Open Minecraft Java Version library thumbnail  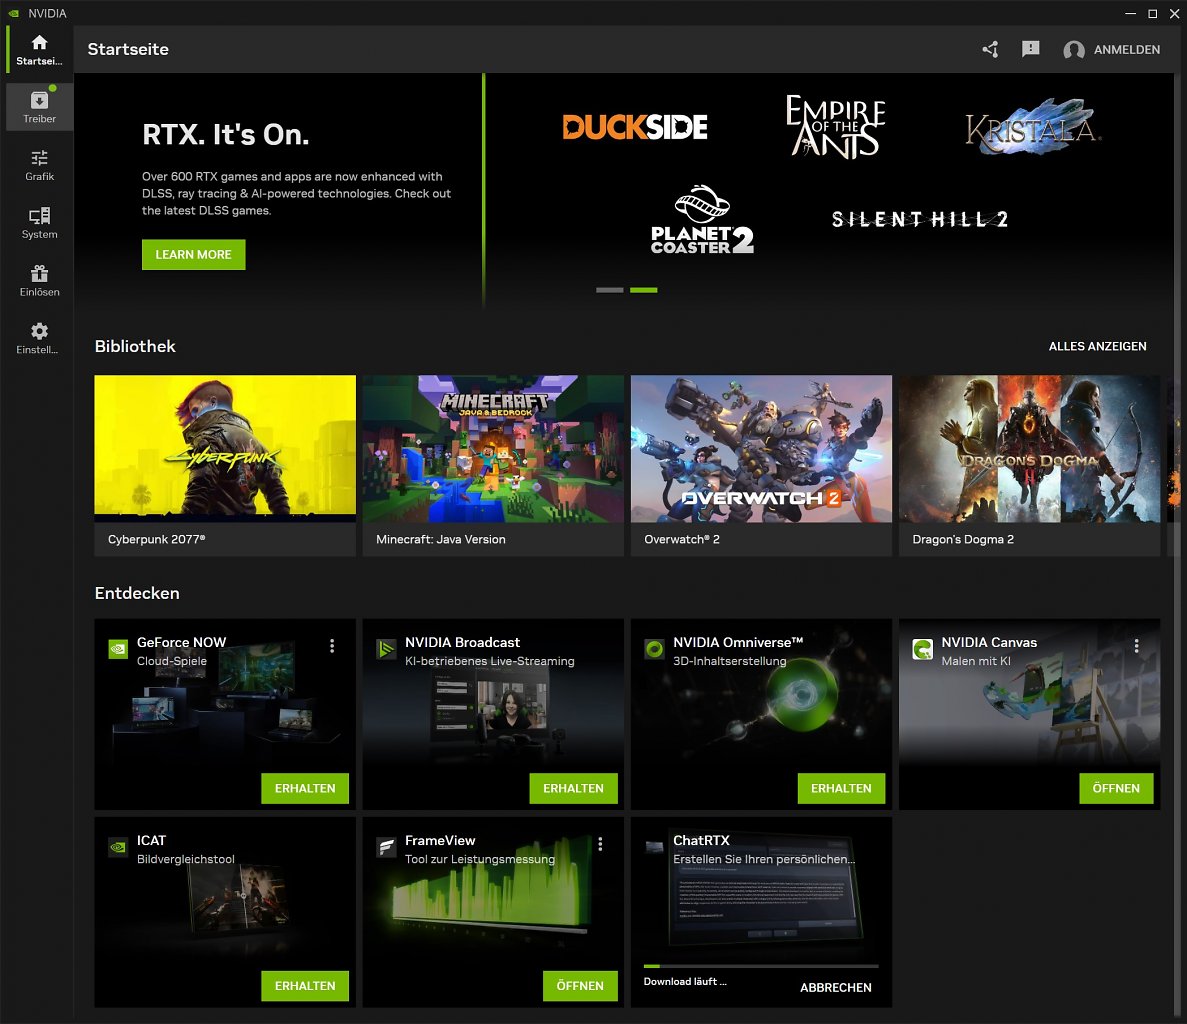[493, 448]
